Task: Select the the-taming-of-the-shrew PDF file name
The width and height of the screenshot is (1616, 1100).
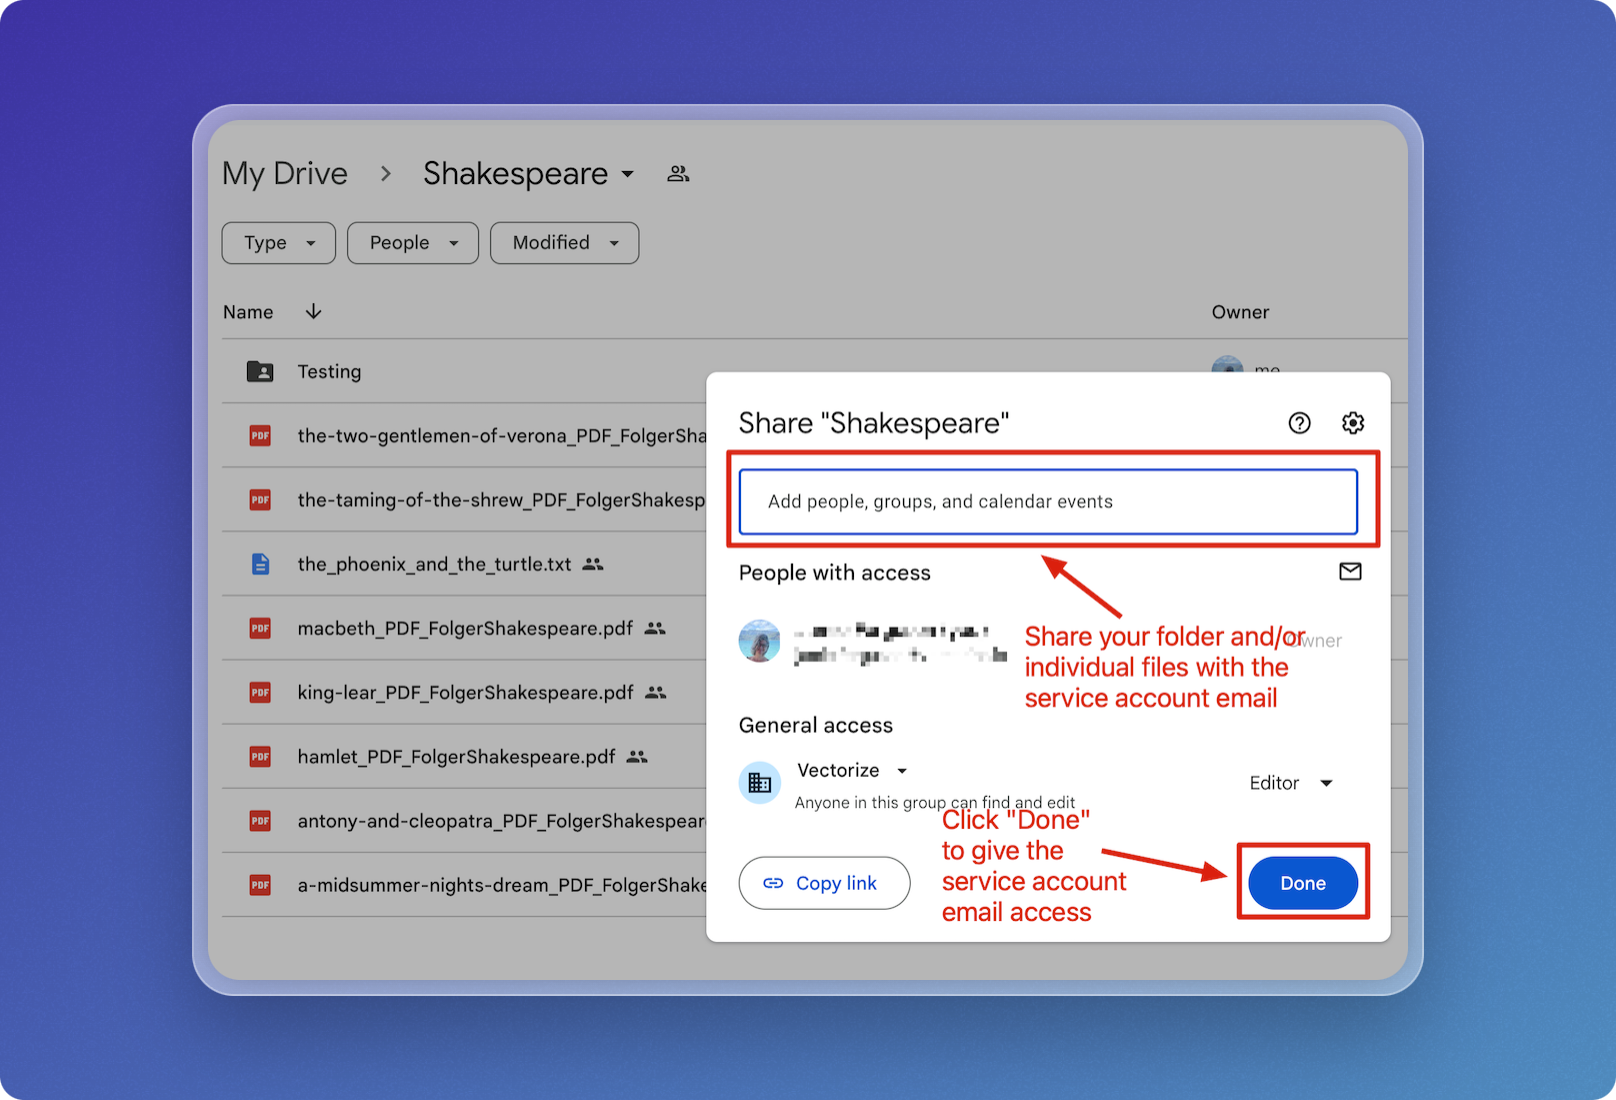Action: pos(502,500)
